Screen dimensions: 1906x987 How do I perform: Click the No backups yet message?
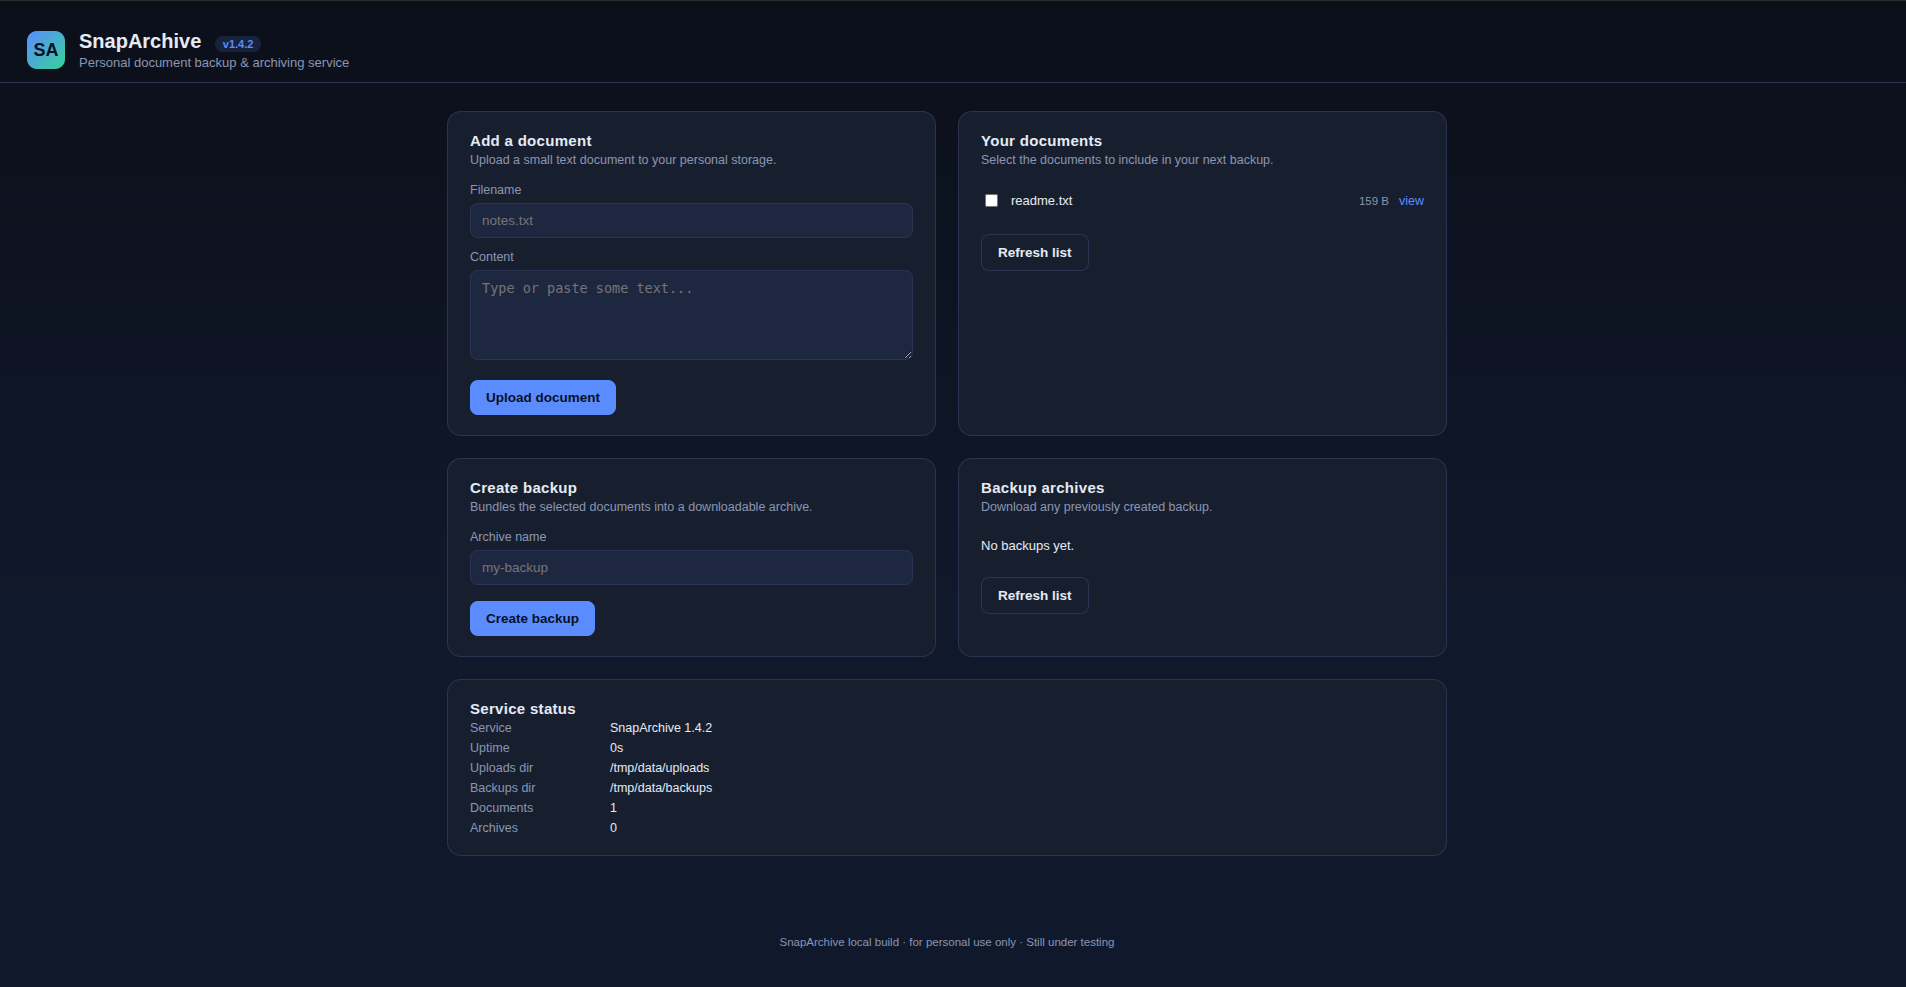tap(1027, 546)
